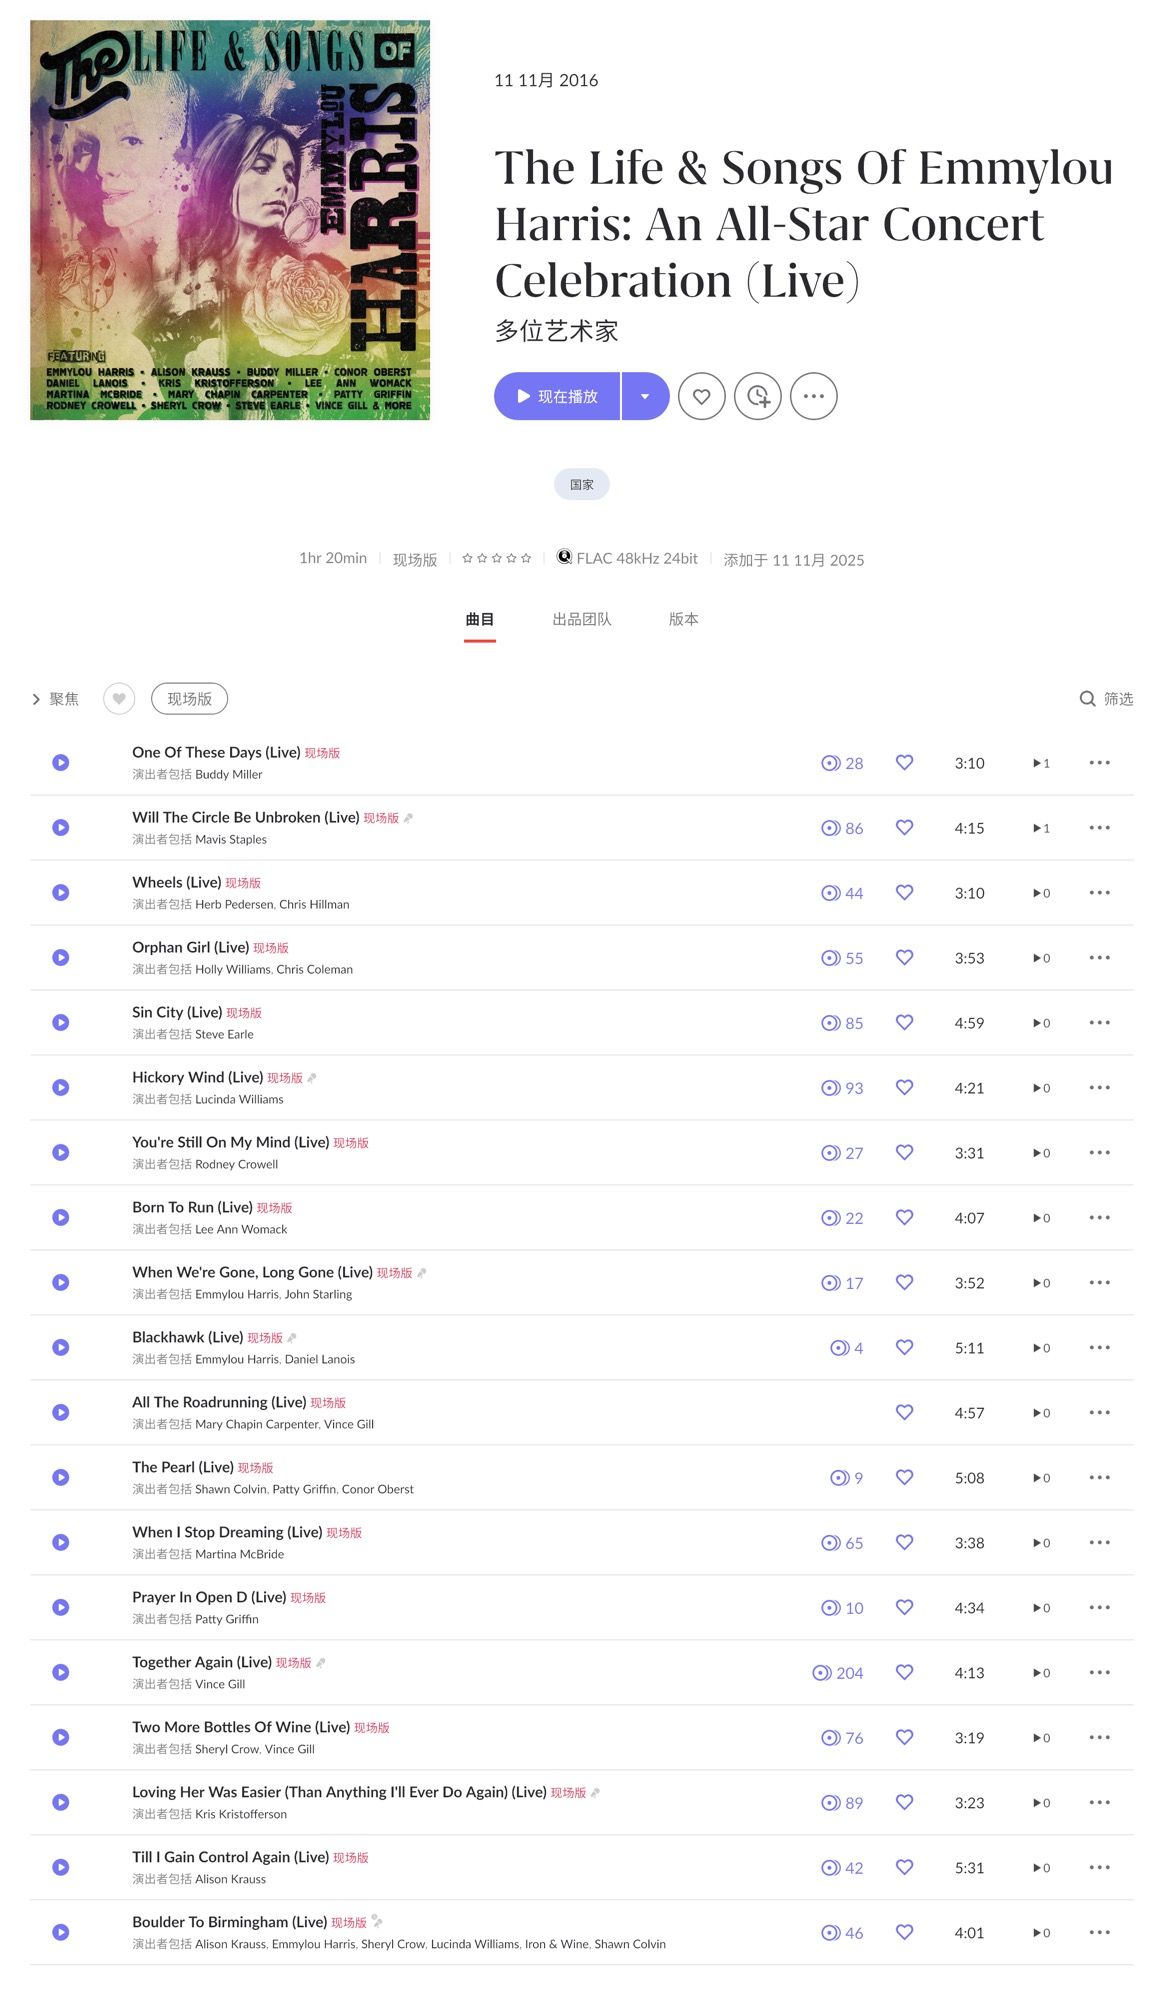
Task: Play the track One Of These Days
Action: [61, 762]
